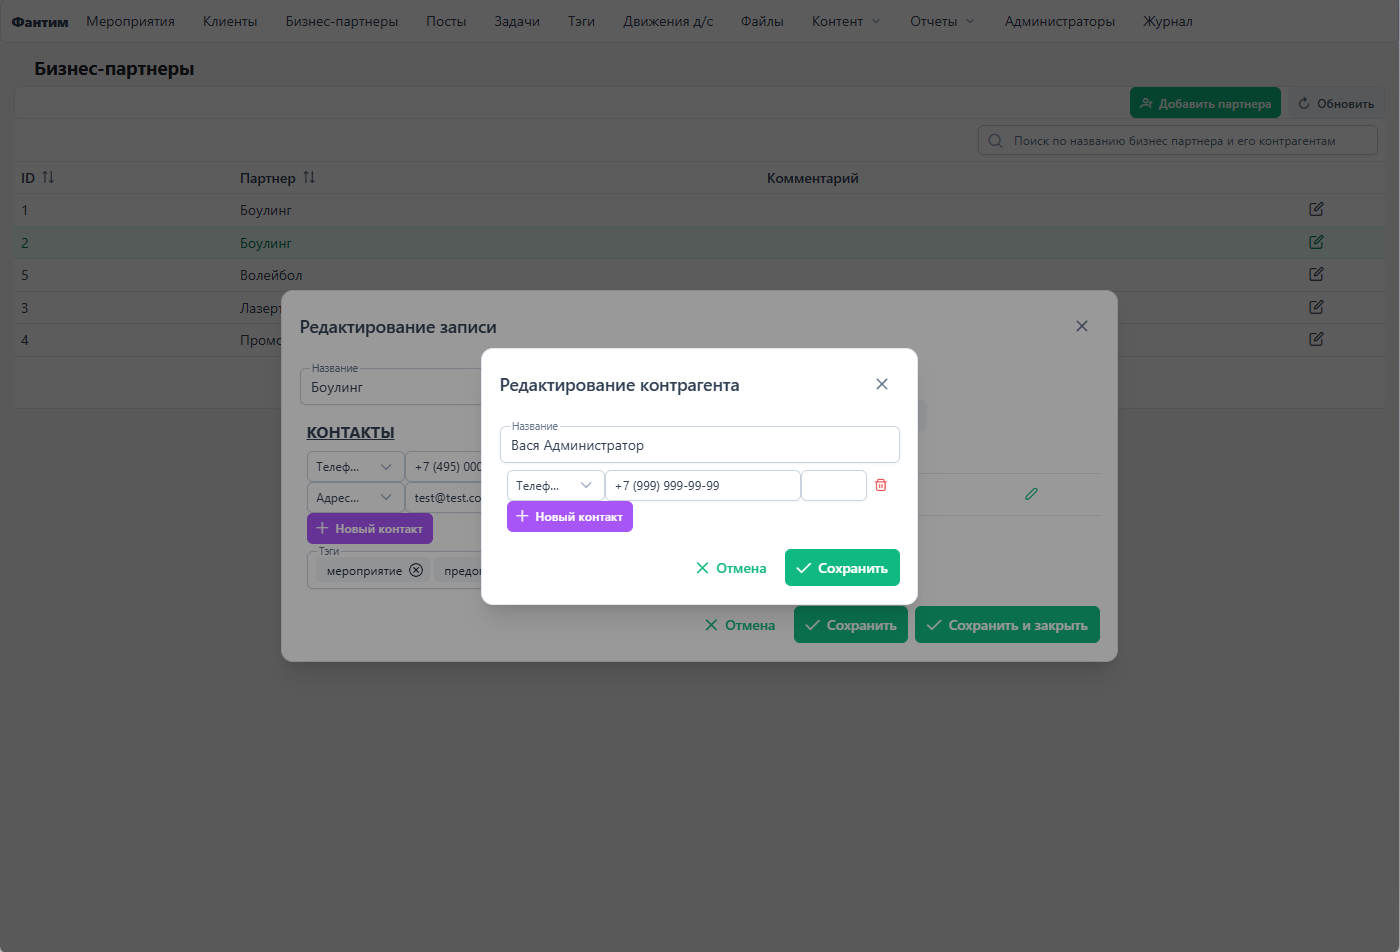The width and height of the screenshot is (1400, 952).
Task: Click the green pencil edit icon in partner dialog
Action: [1031, 493]
